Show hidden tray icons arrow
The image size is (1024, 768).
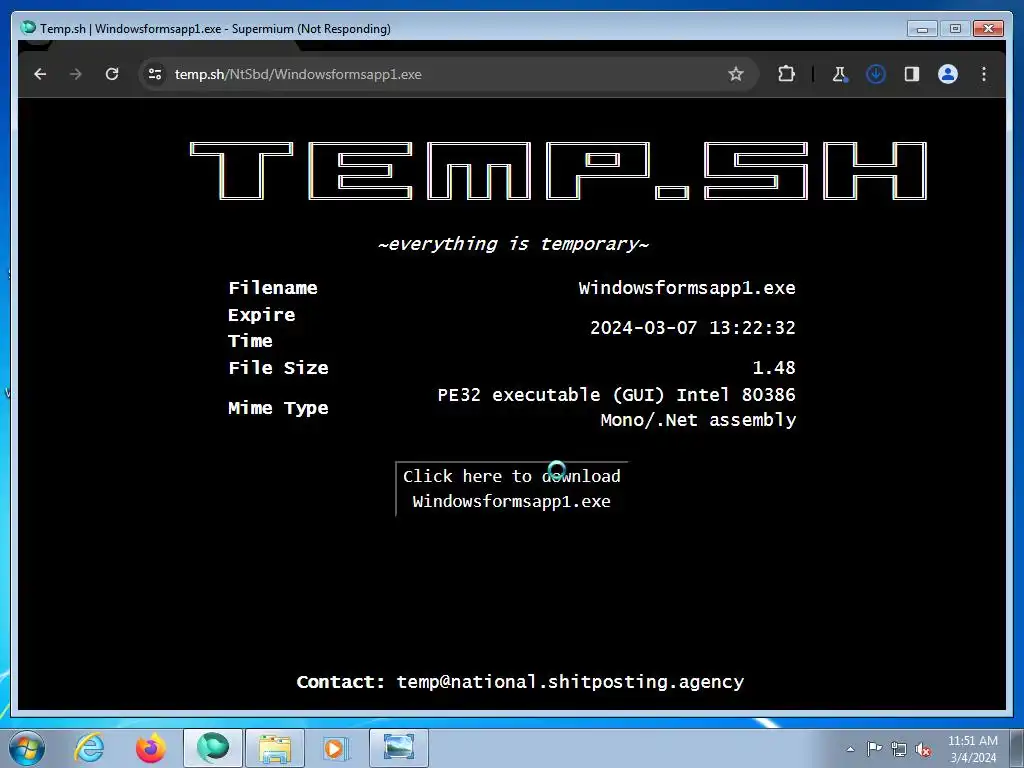click(850, 749)
